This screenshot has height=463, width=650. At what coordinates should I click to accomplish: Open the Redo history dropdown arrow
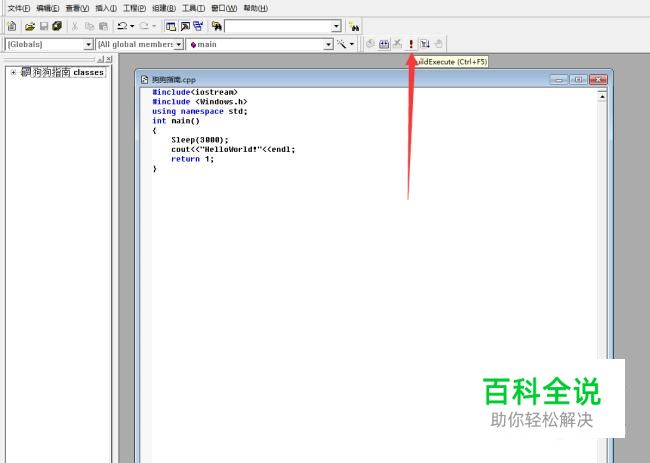(154, 26)
